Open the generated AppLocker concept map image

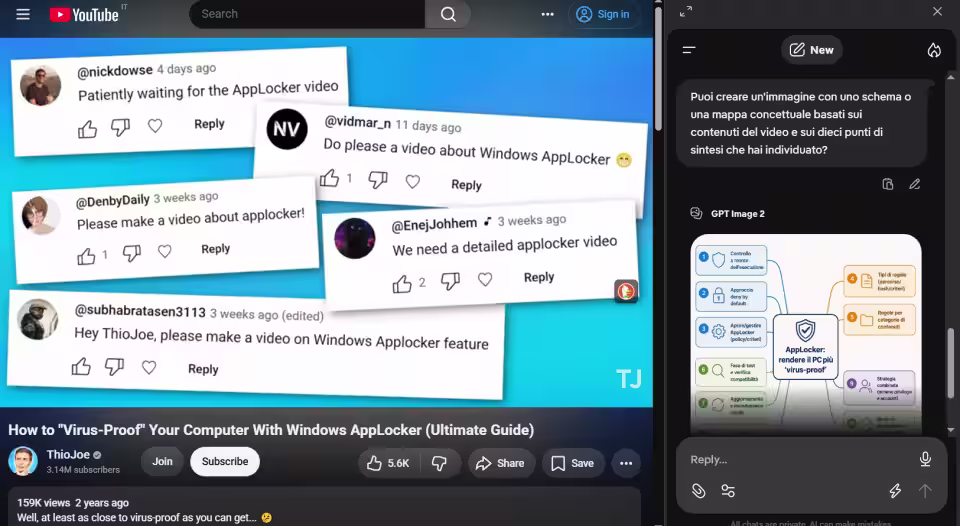pos(806,334)
